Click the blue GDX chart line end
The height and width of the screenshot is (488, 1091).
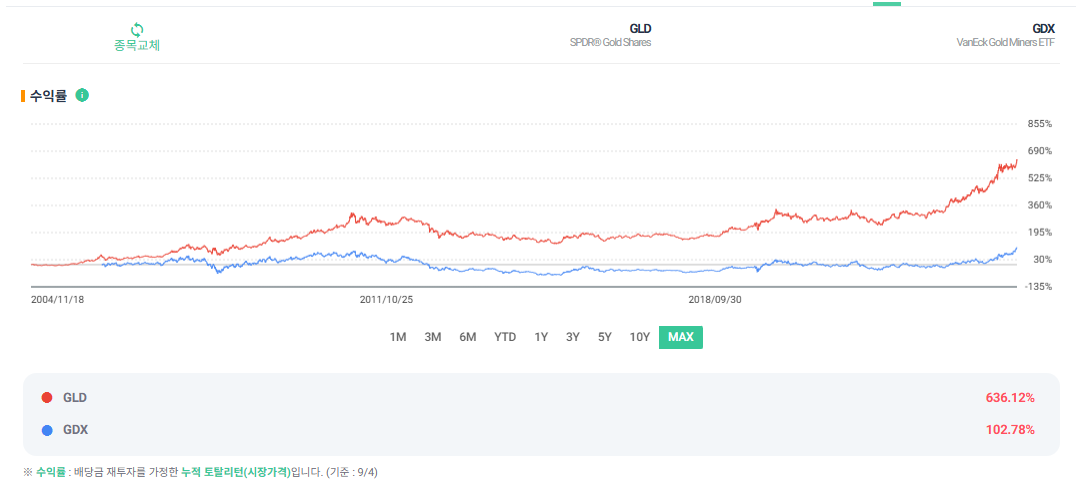click(1016, 248)
